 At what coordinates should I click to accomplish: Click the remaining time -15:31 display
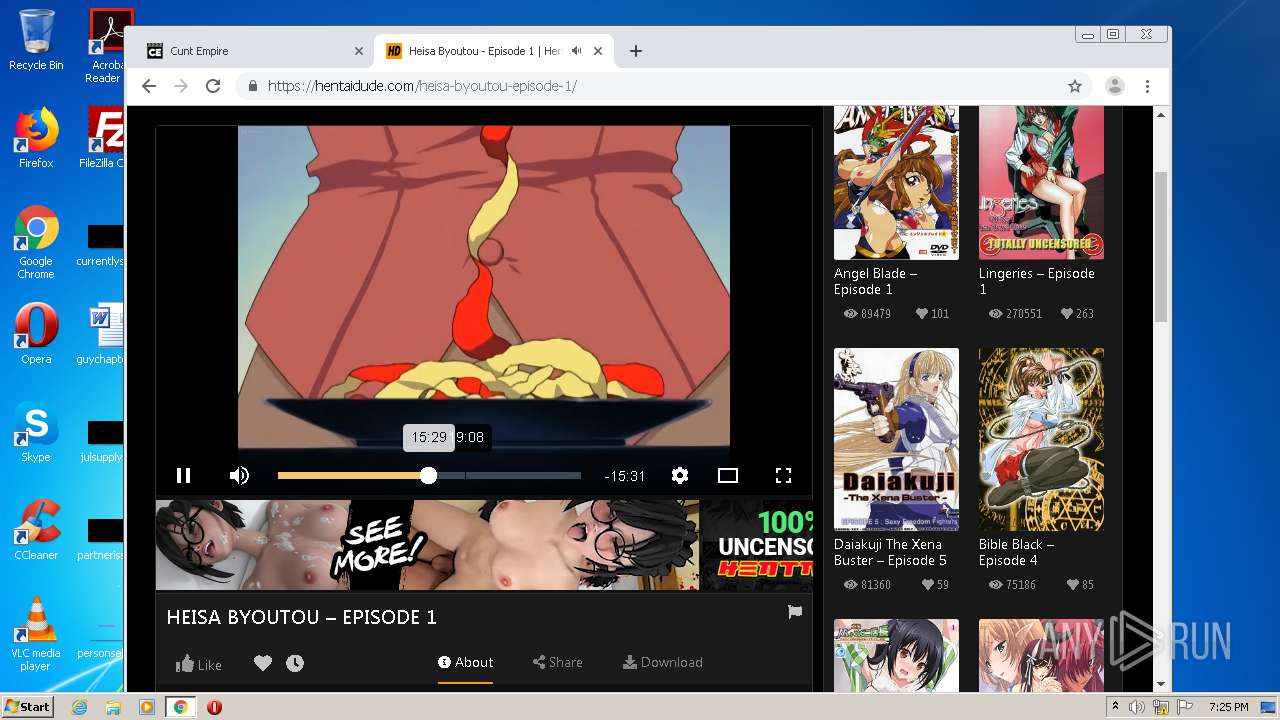point(625,477)
